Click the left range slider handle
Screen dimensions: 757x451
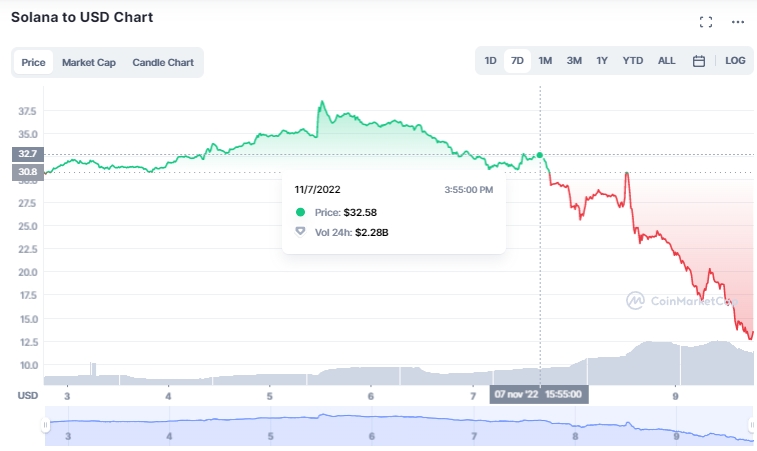tap(45, 425)
